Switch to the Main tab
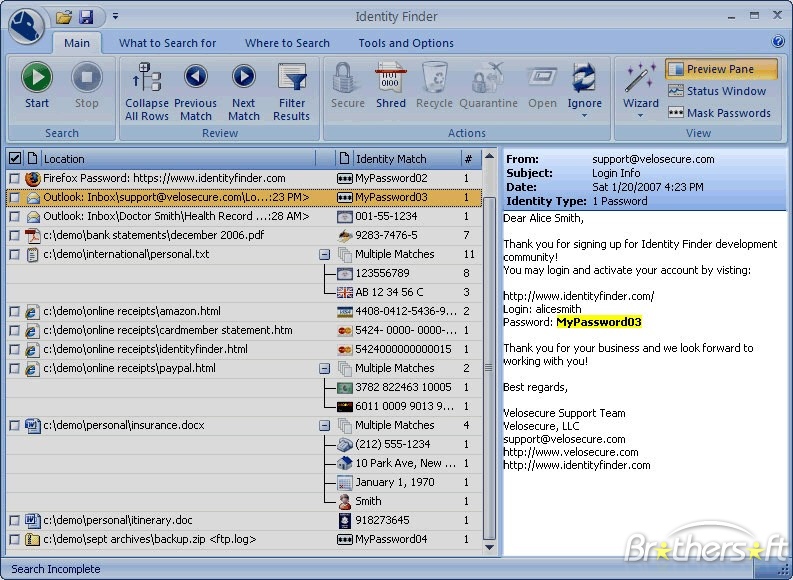 click(x=77, y=43)
